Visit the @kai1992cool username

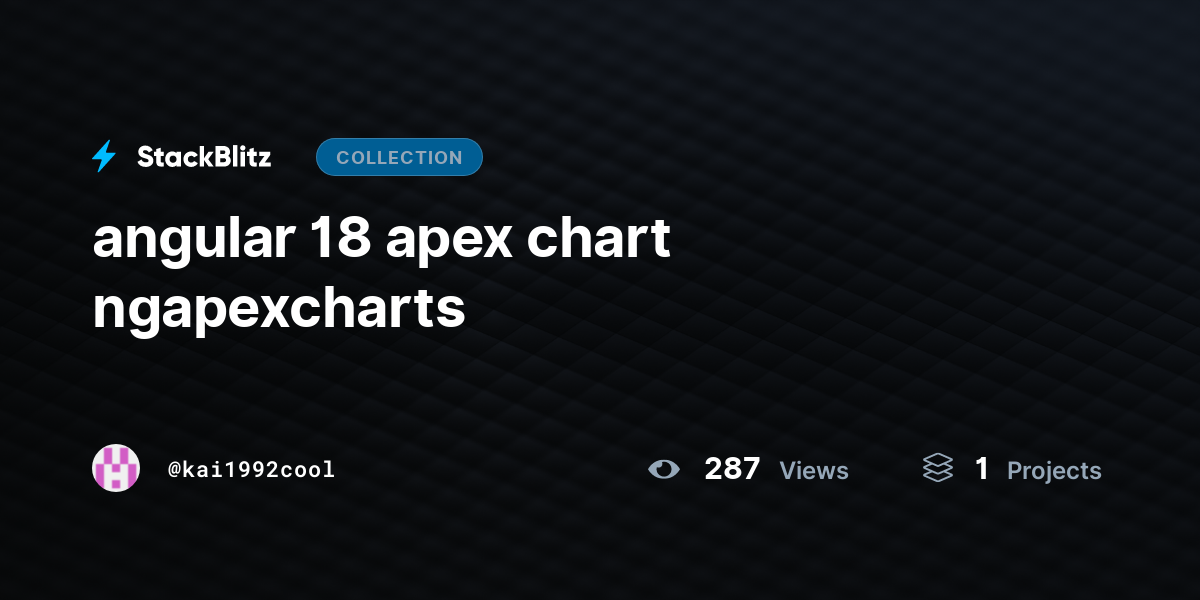click(x=251, y=469)
